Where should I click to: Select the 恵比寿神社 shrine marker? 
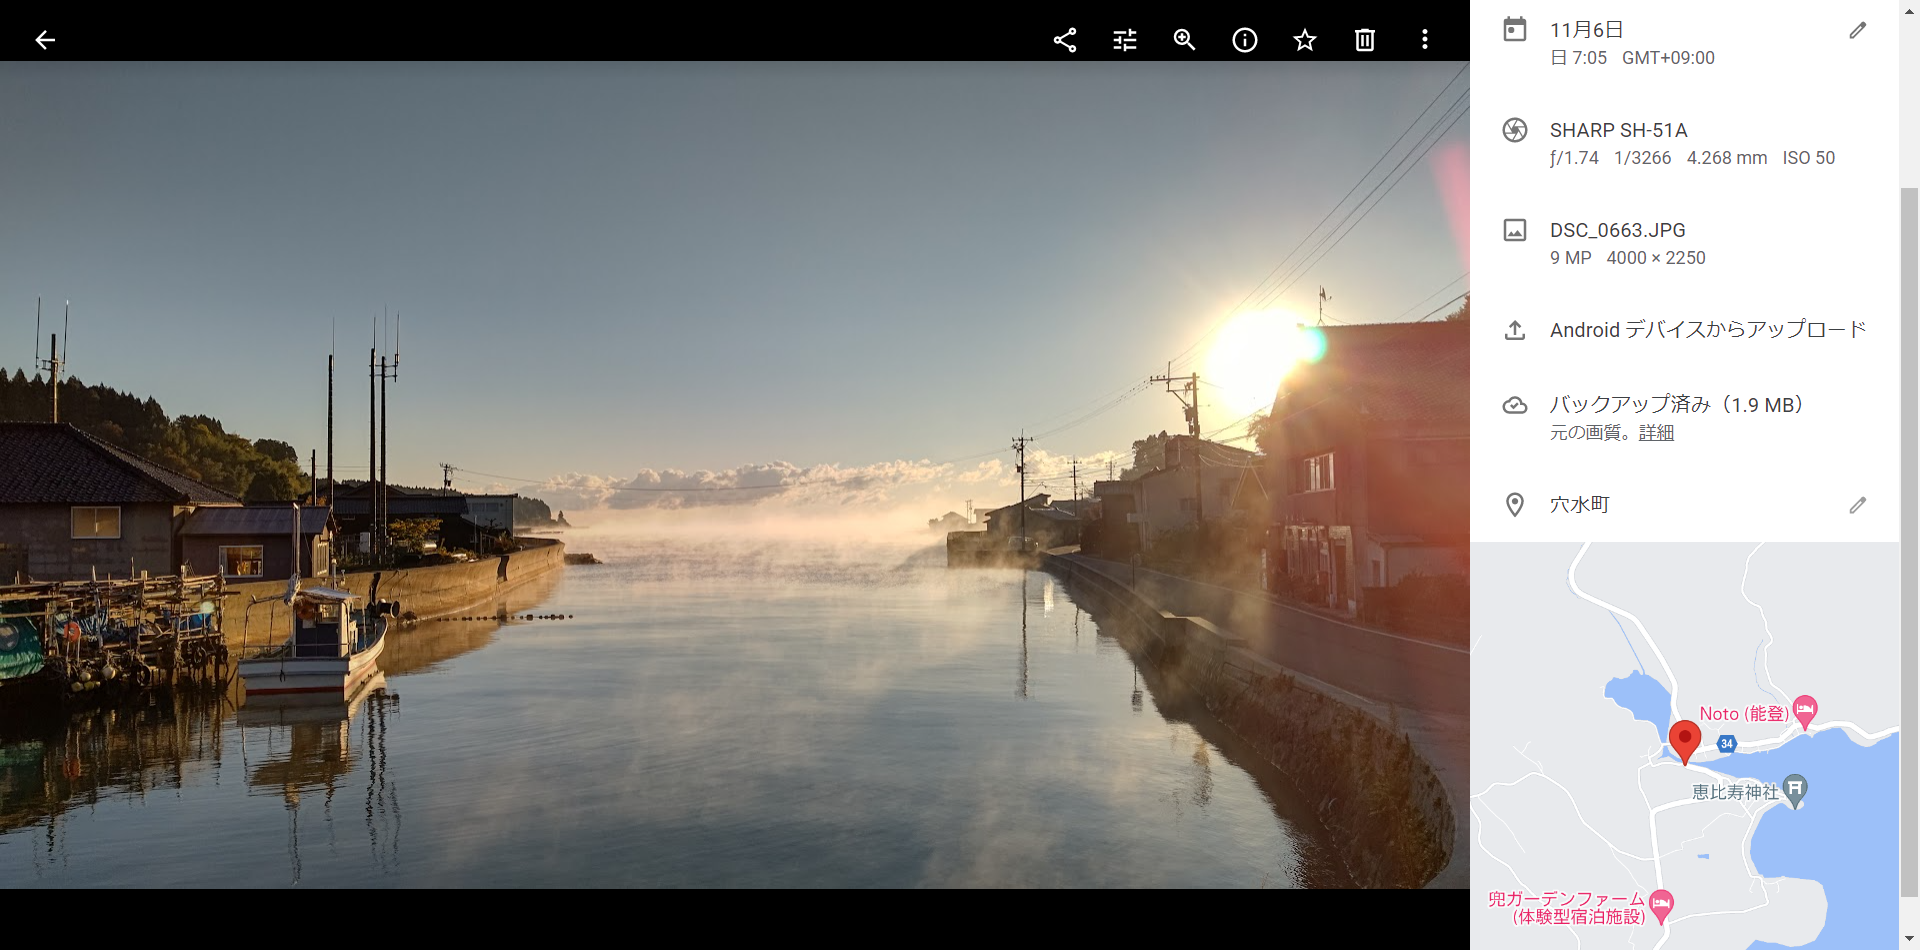pyautogui.click(x=1795, y=790)
